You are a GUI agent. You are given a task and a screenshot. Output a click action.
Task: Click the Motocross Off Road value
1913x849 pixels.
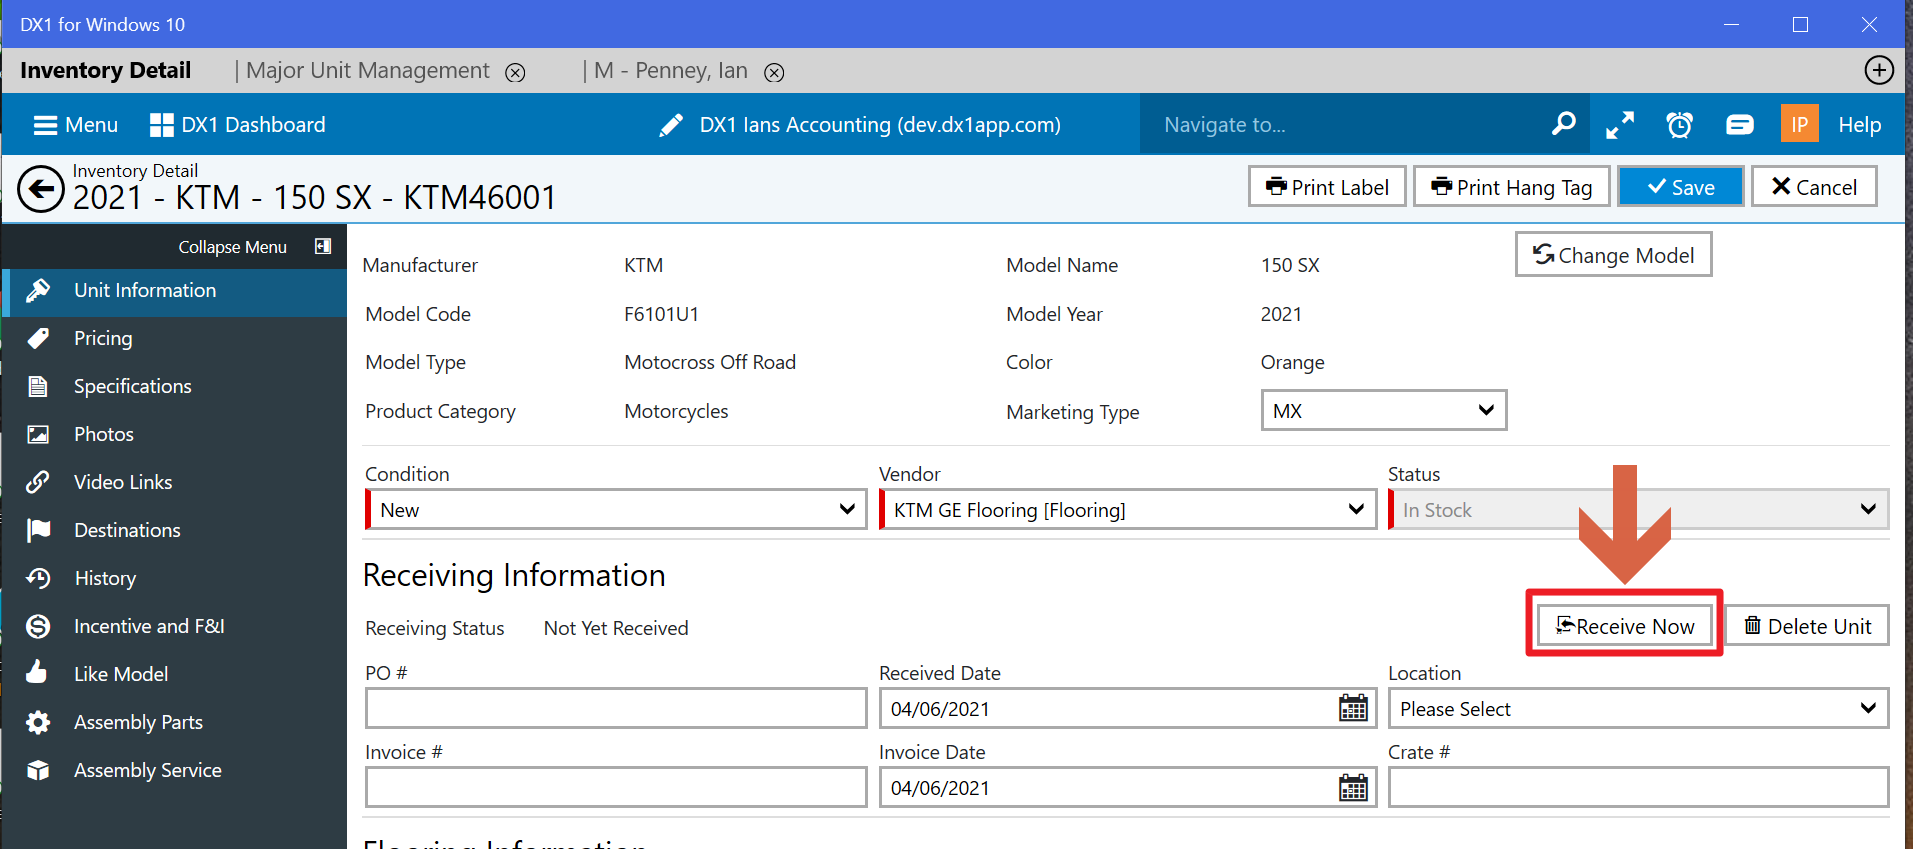(x=710, y=362)
